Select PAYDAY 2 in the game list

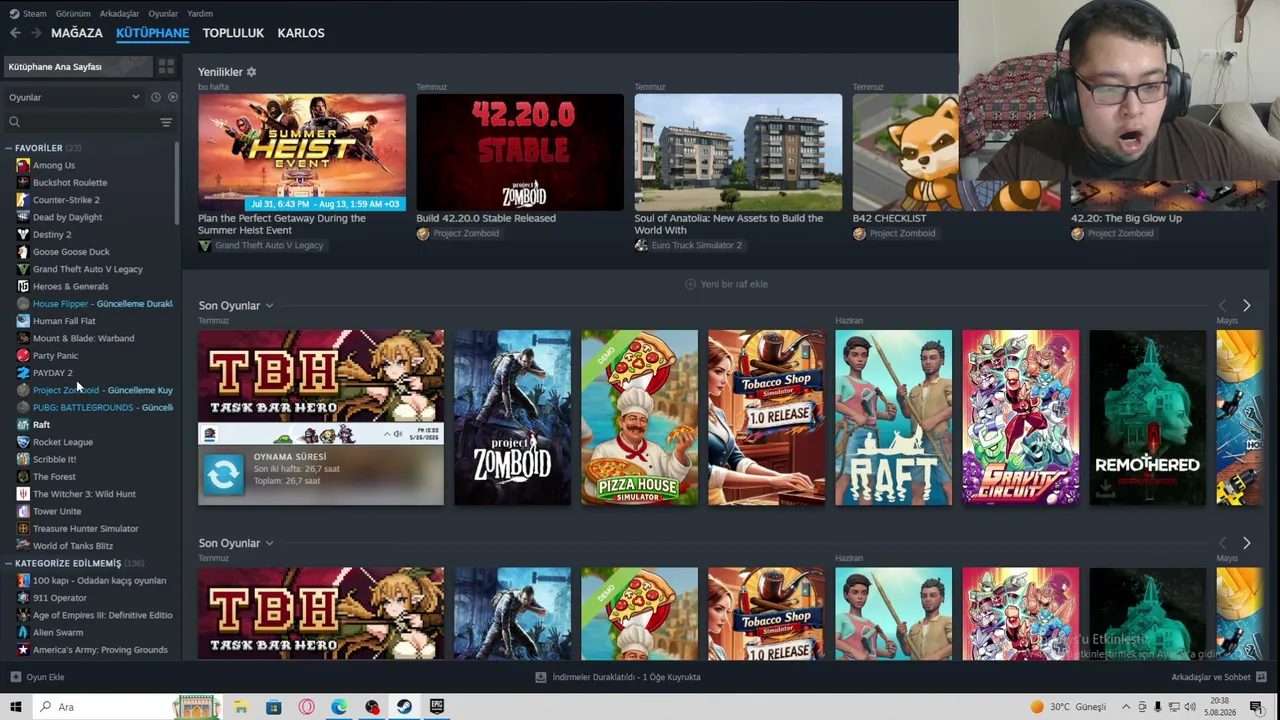(x=53, y=373)
